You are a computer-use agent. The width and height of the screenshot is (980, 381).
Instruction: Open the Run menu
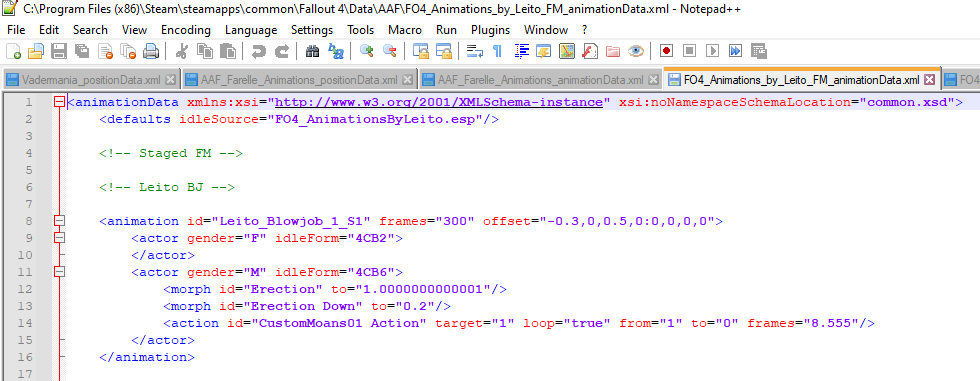446,30
